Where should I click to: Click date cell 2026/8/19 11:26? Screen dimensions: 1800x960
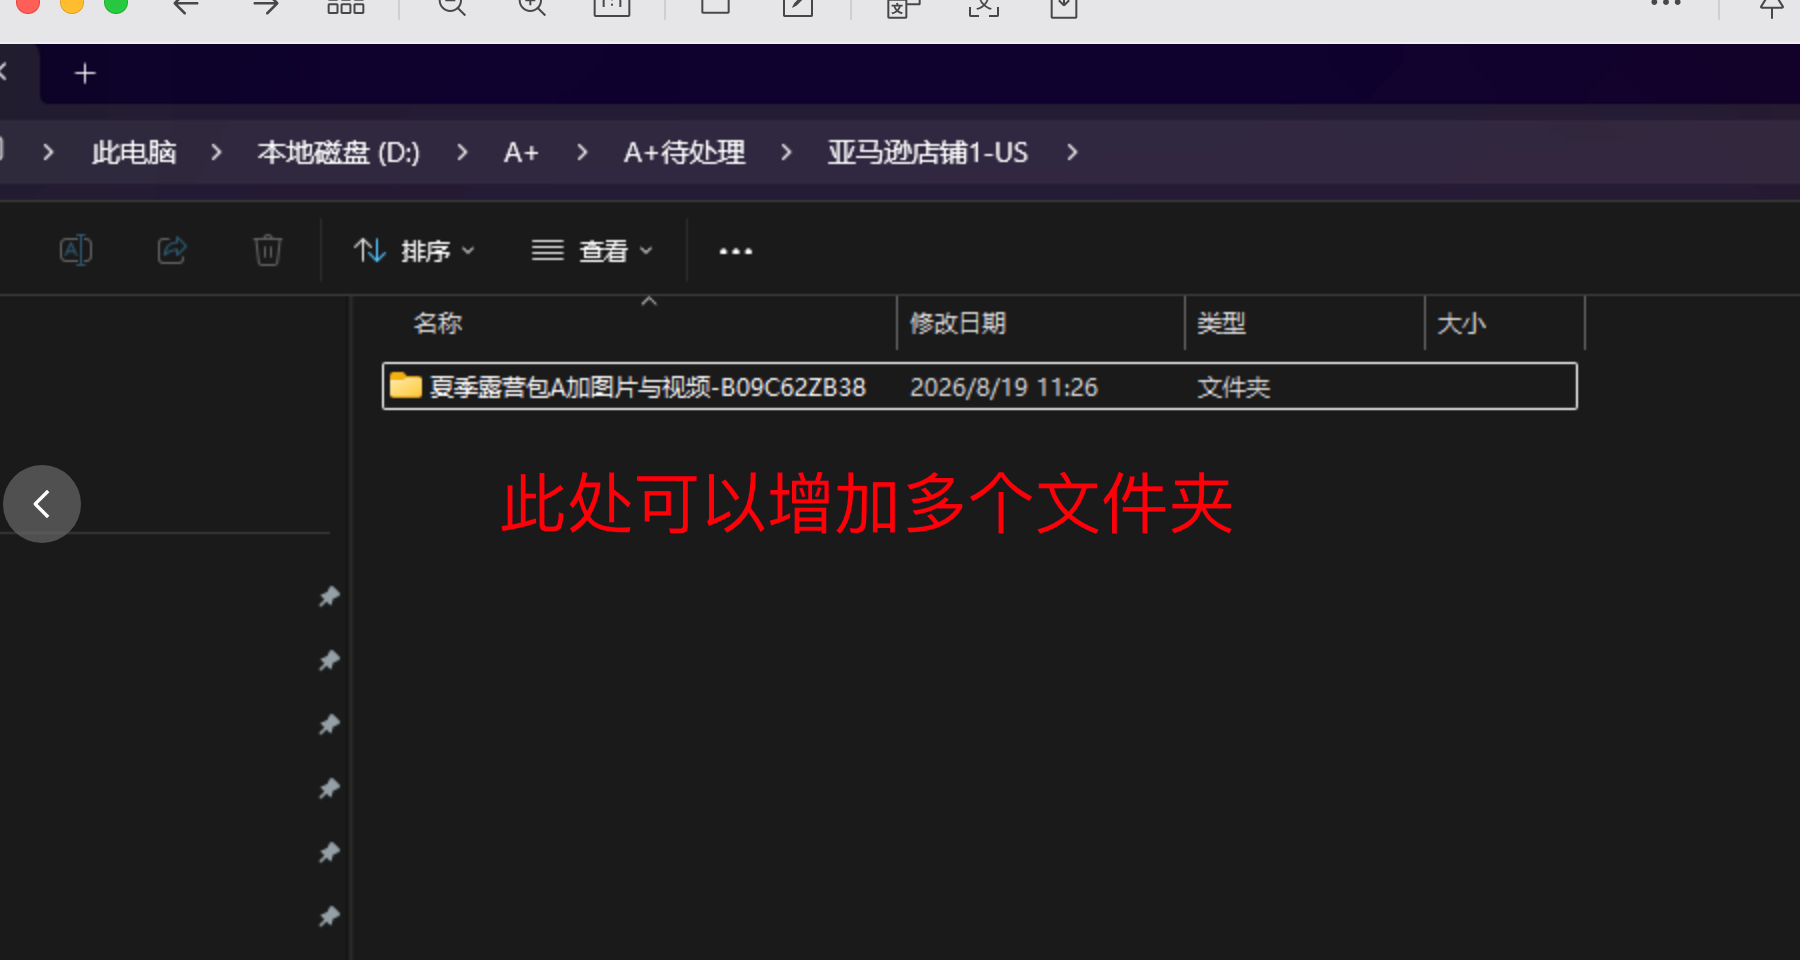[1004, 387]
